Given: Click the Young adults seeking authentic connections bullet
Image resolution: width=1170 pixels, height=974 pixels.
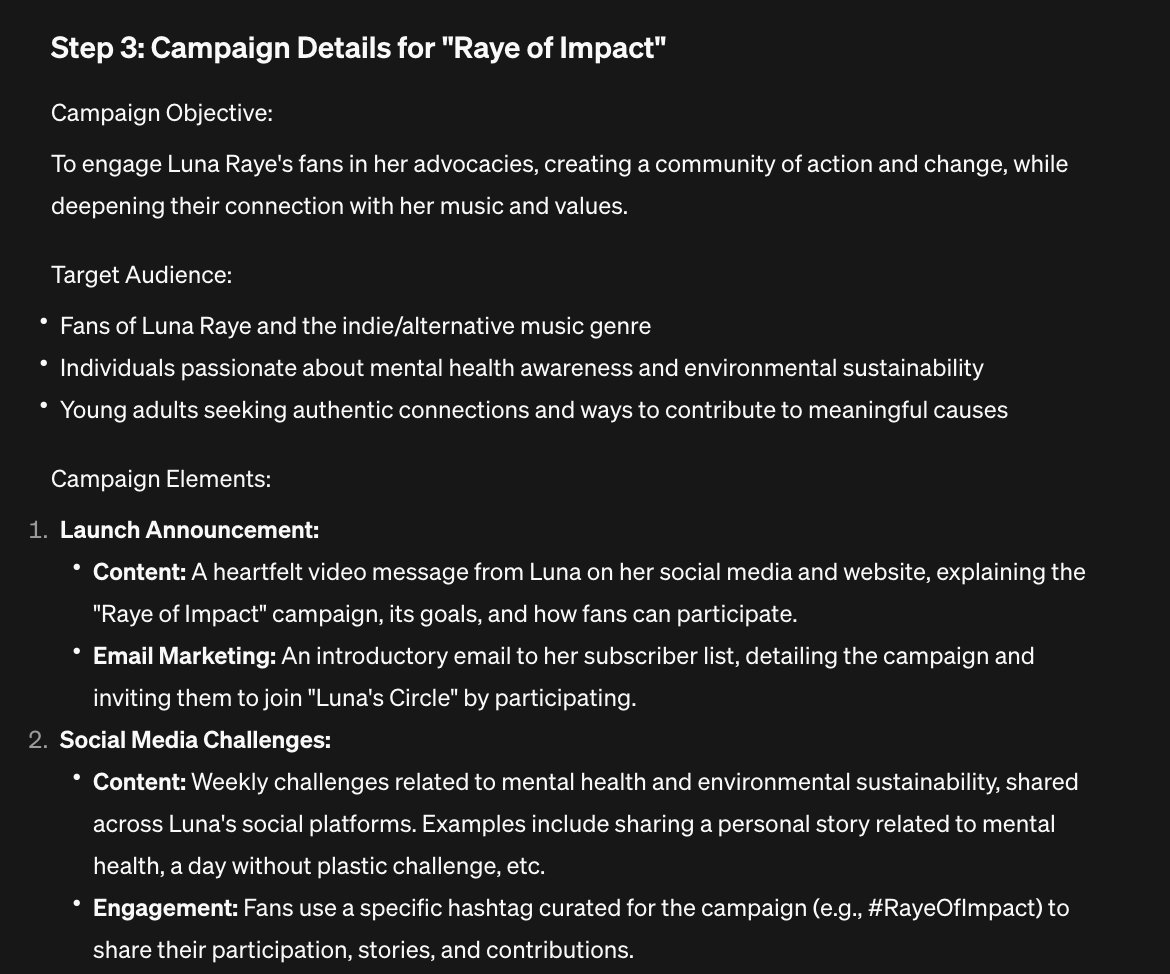Looking at the screenshot, I should [x=534, y=410].
